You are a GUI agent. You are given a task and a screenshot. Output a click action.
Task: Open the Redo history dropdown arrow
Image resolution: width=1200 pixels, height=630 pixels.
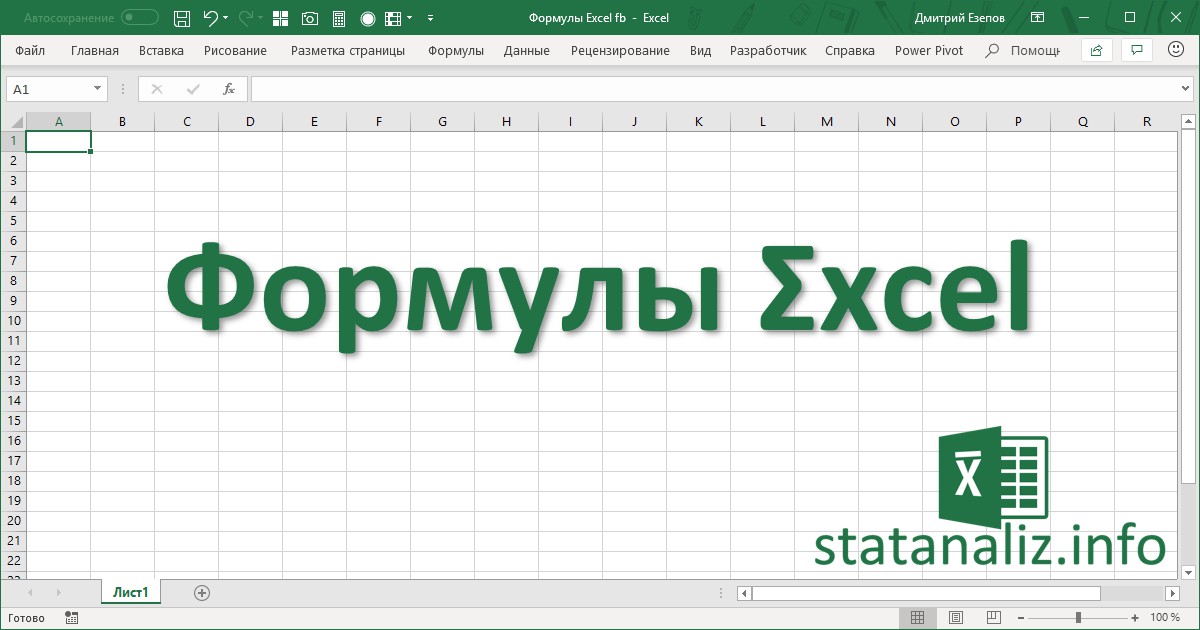click(259, 18)
